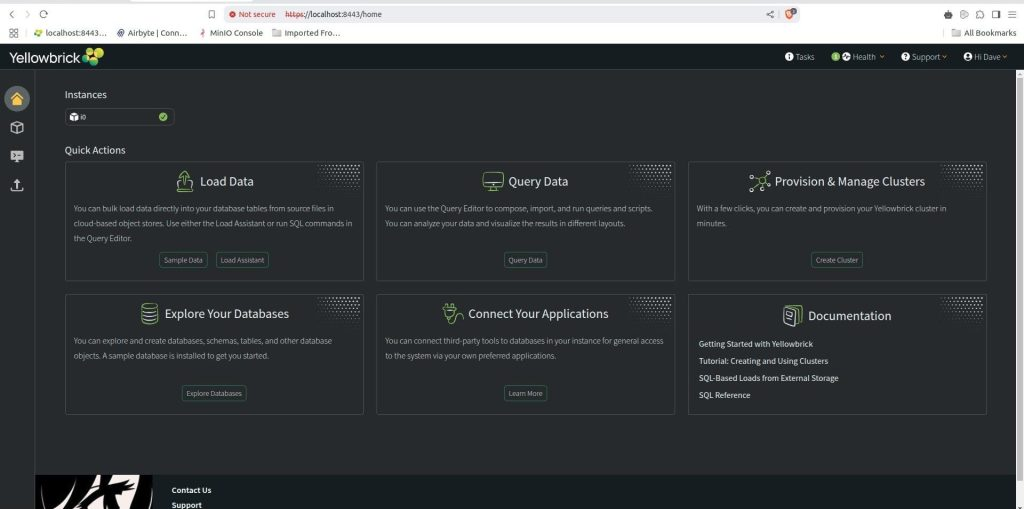Viewport: 1024px width, 509px height.
Task: Open the Load upload sidebar icon
Action: tap(17, 185)
